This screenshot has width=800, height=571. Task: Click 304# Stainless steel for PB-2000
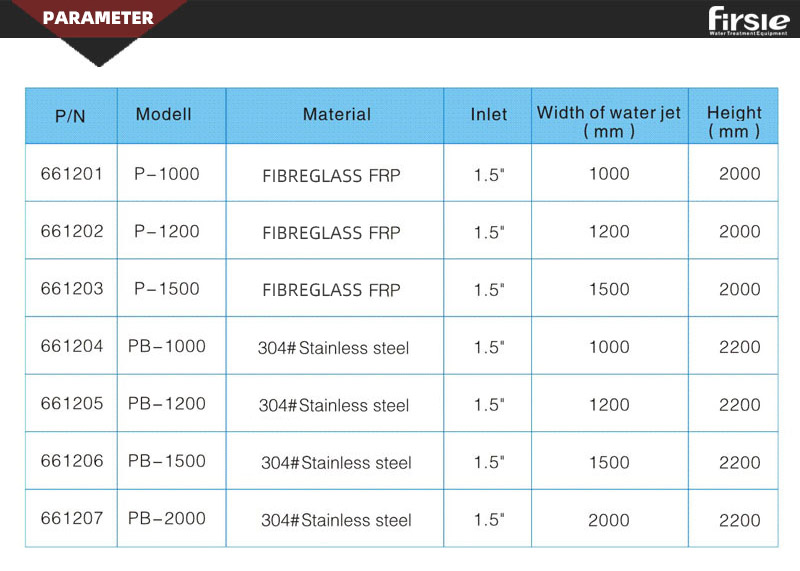336,520
